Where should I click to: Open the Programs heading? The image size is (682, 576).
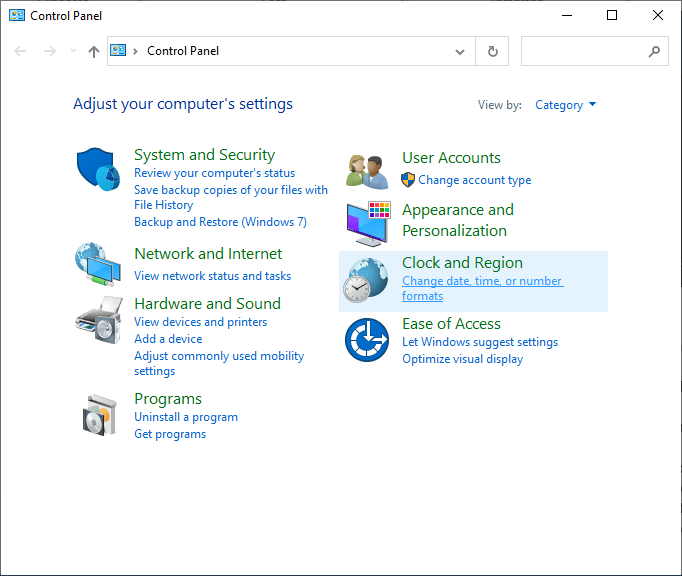click(168, 399)
